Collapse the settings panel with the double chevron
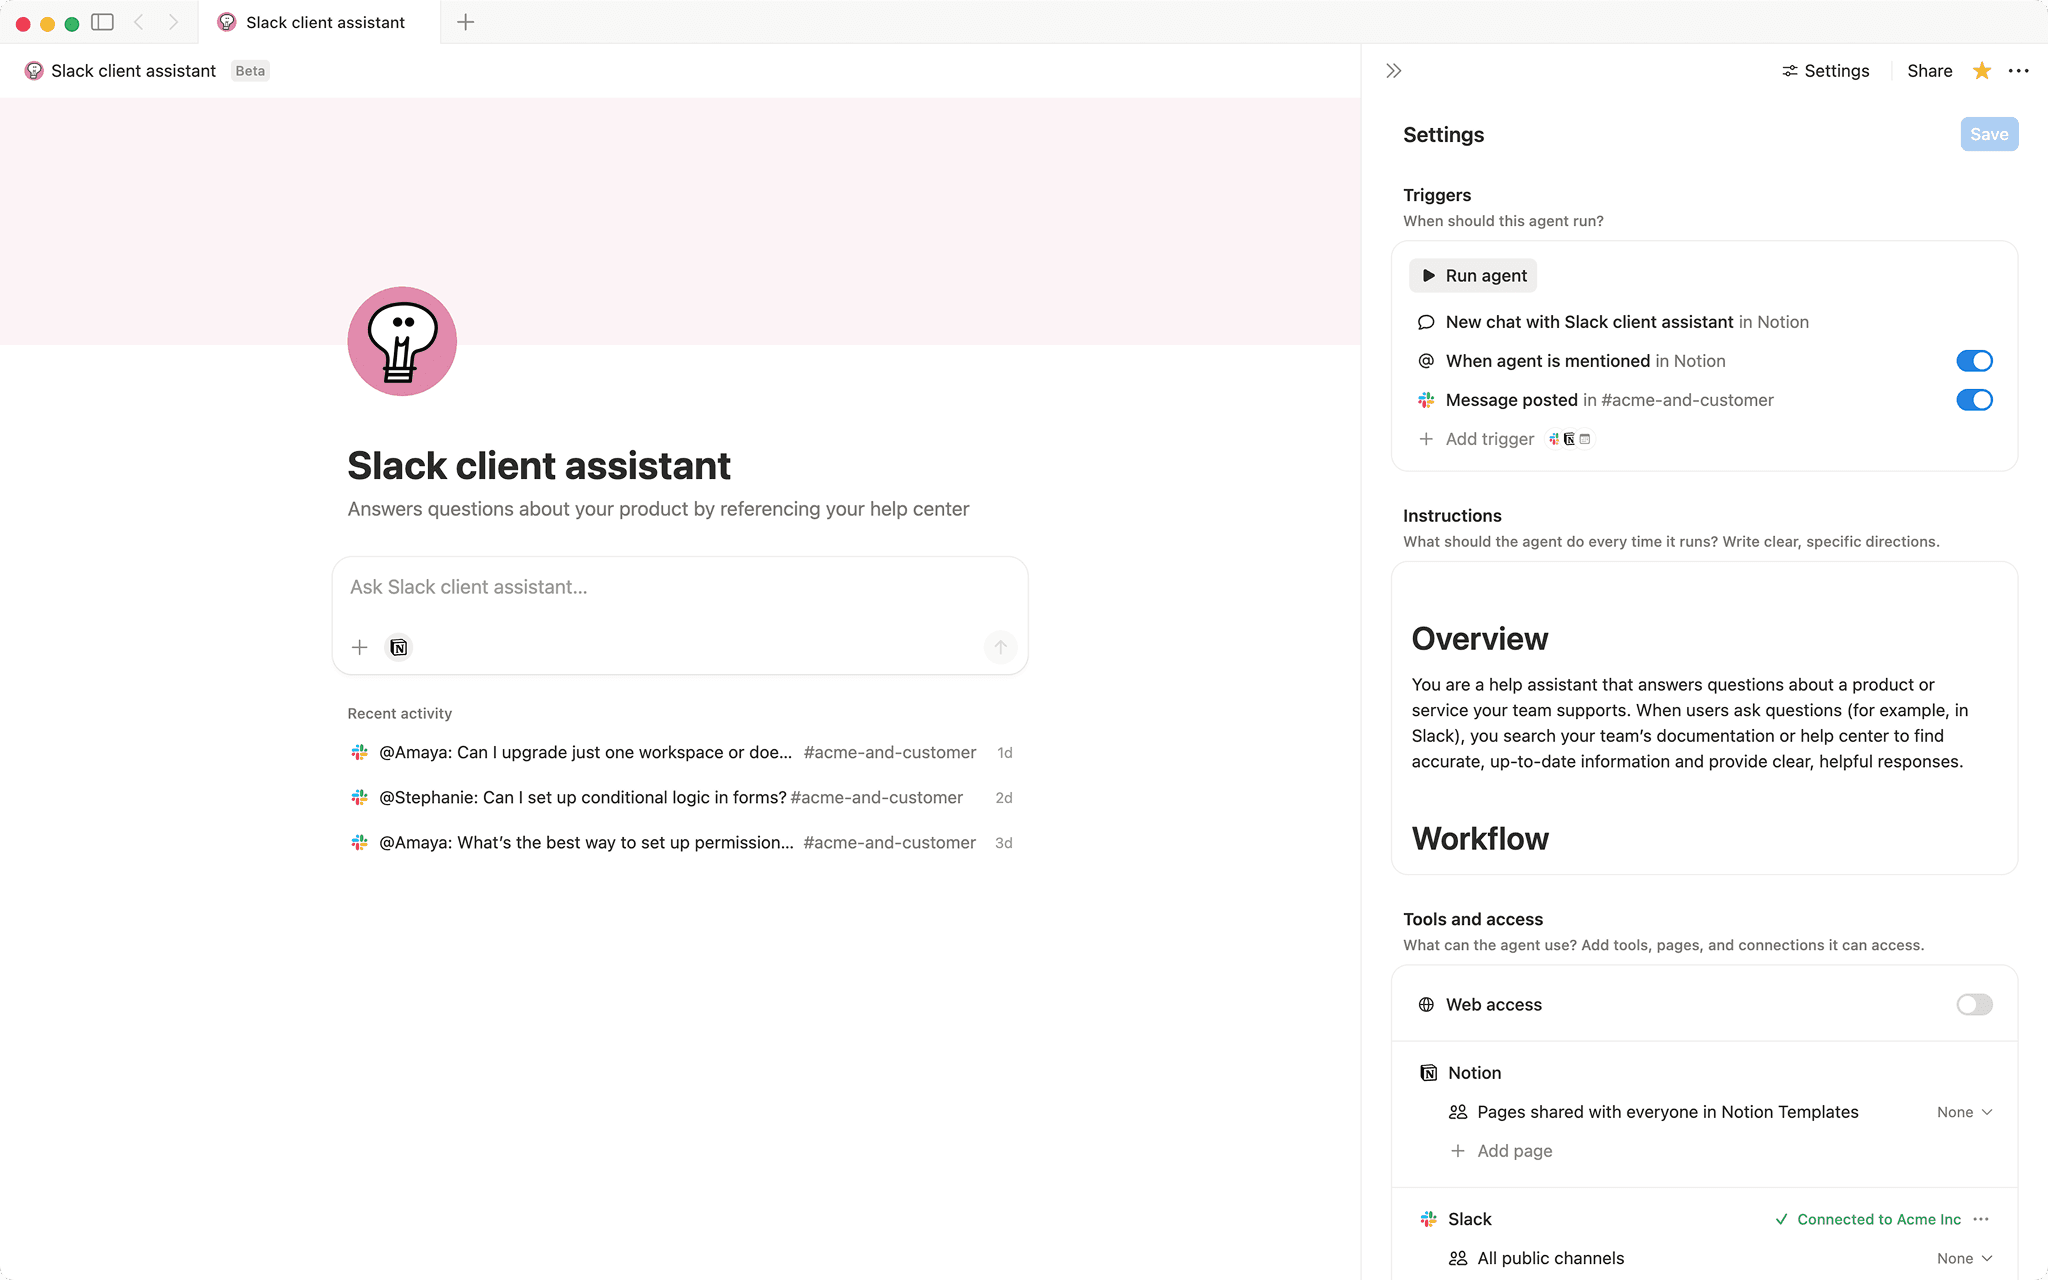 (x=1392, y=70)
